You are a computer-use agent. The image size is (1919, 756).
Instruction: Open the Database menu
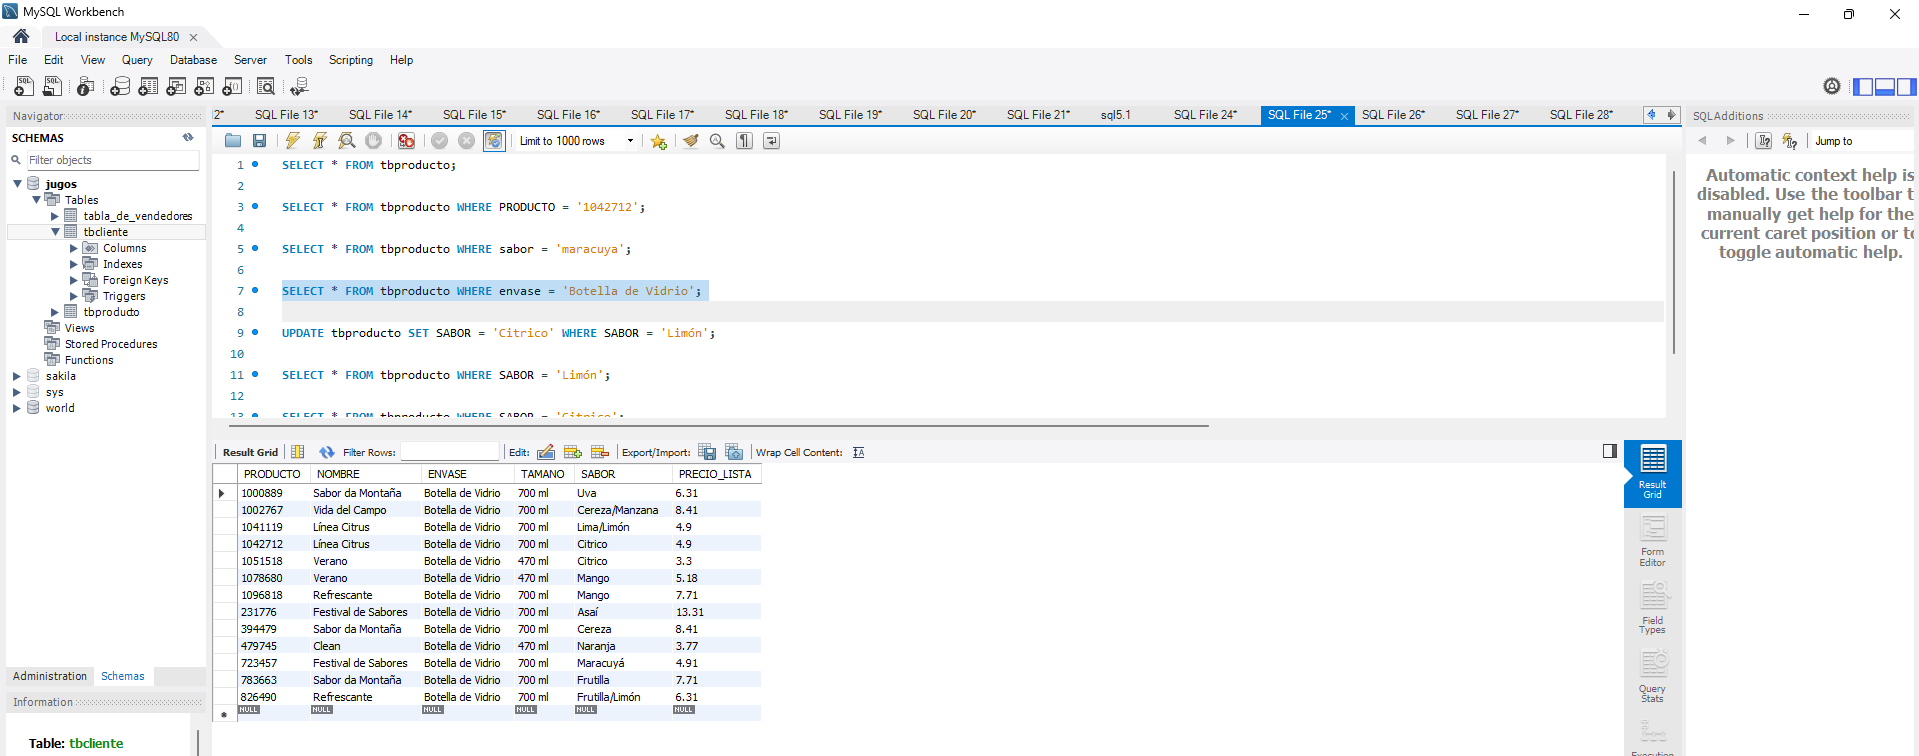[x=193, y=60]
